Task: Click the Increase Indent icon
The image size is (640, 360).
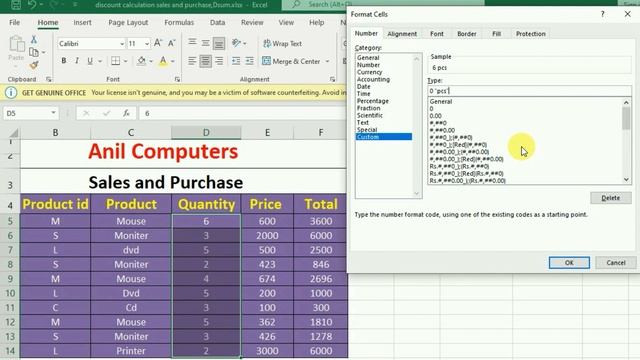Action: [x=249, y=61]
